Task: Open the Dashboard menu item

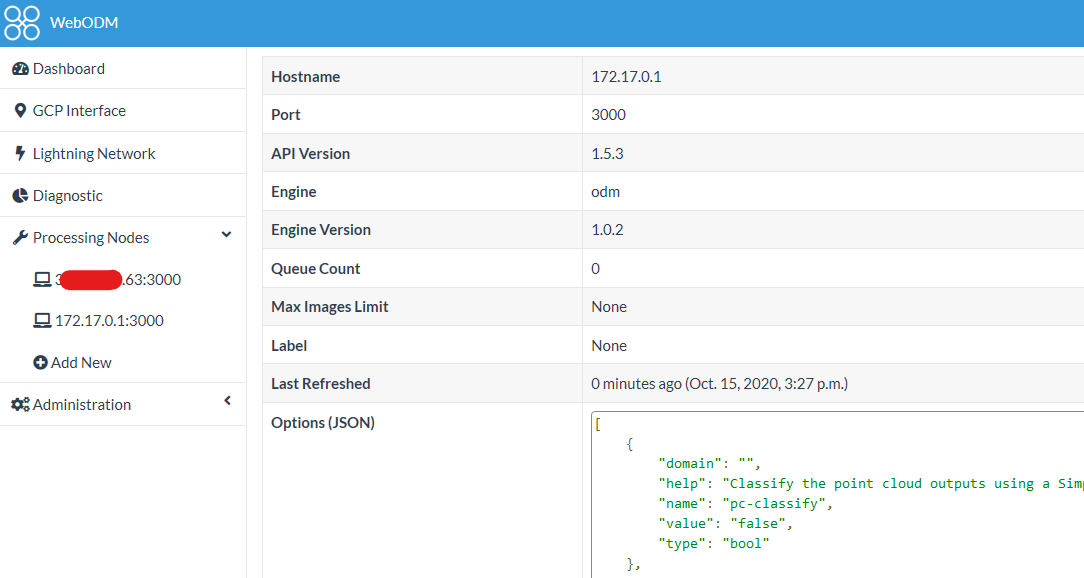Action: point(123,68)
